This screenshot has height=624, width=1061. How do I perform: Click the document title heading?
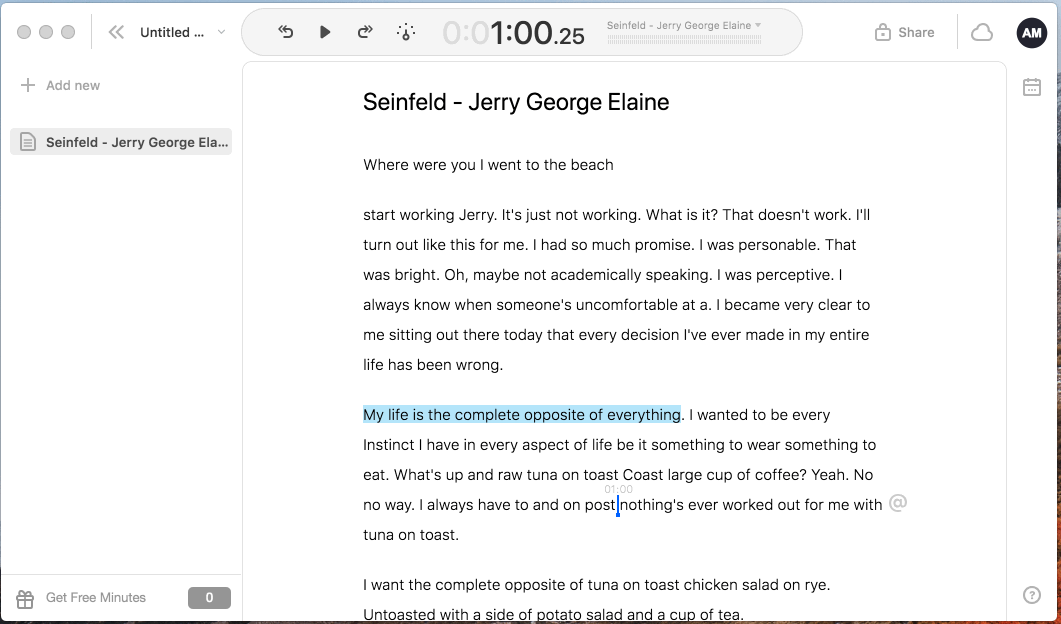pyautogui.click(x=516, y=102)
